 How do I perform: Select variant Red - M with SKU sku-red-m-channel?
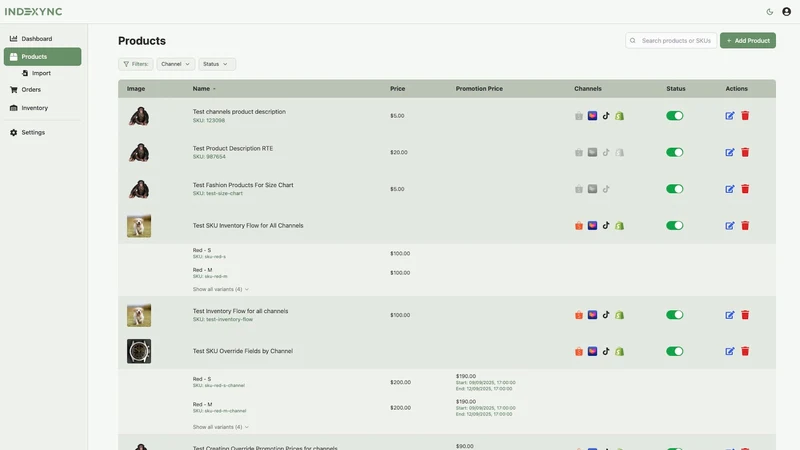point(219,407)
